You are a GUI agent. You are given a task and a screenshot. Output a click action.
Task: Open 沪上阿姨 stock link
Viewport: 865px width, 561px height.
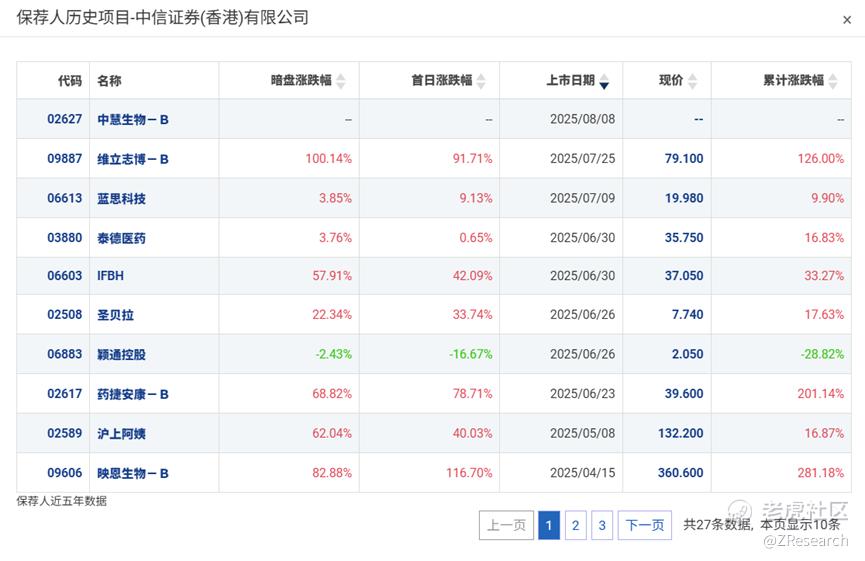121,434
